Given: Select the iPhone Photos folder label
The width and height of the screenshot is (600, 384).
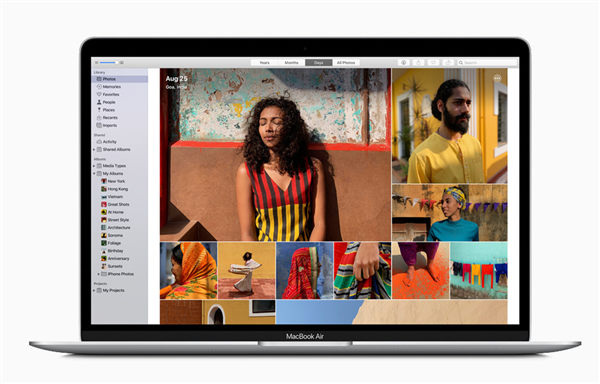Looking at the screenshot, I should pos(121,274).
